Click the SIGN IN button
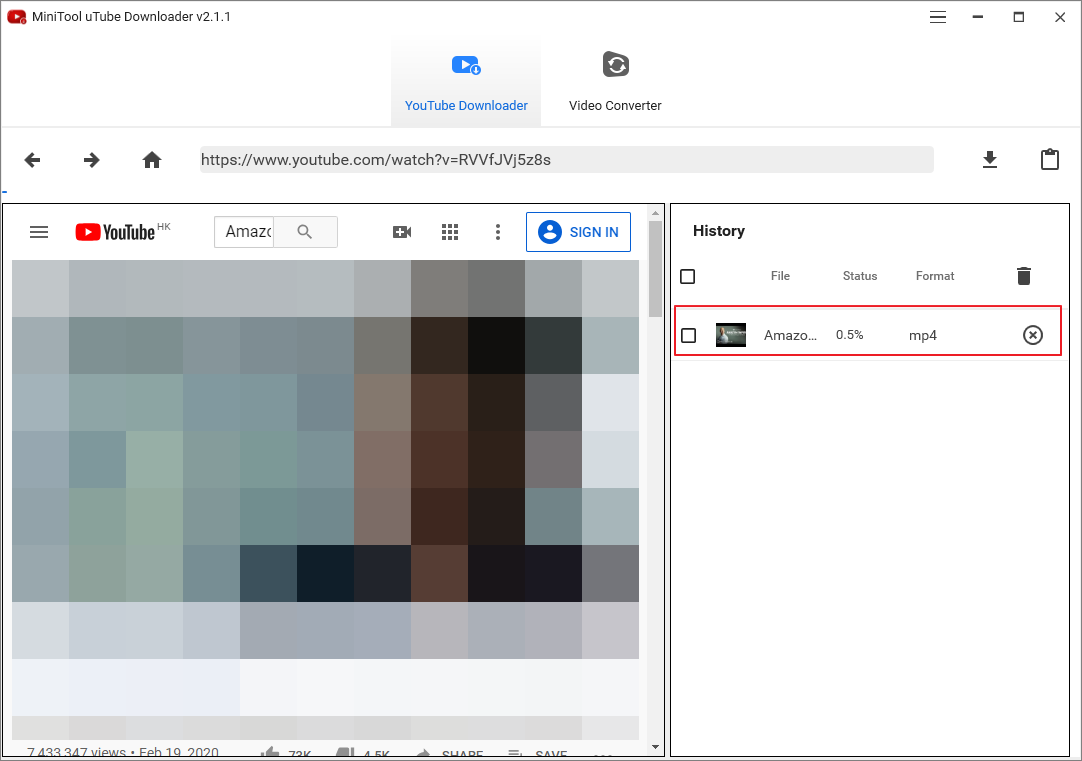 [x=578, y=232]
